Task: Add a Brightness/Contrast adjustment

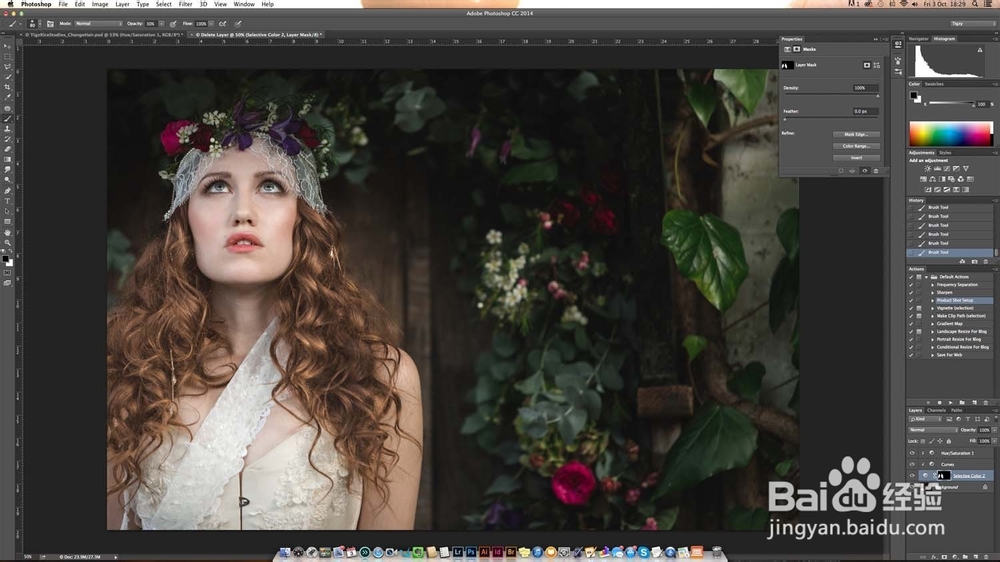Action: pos(928,168)
